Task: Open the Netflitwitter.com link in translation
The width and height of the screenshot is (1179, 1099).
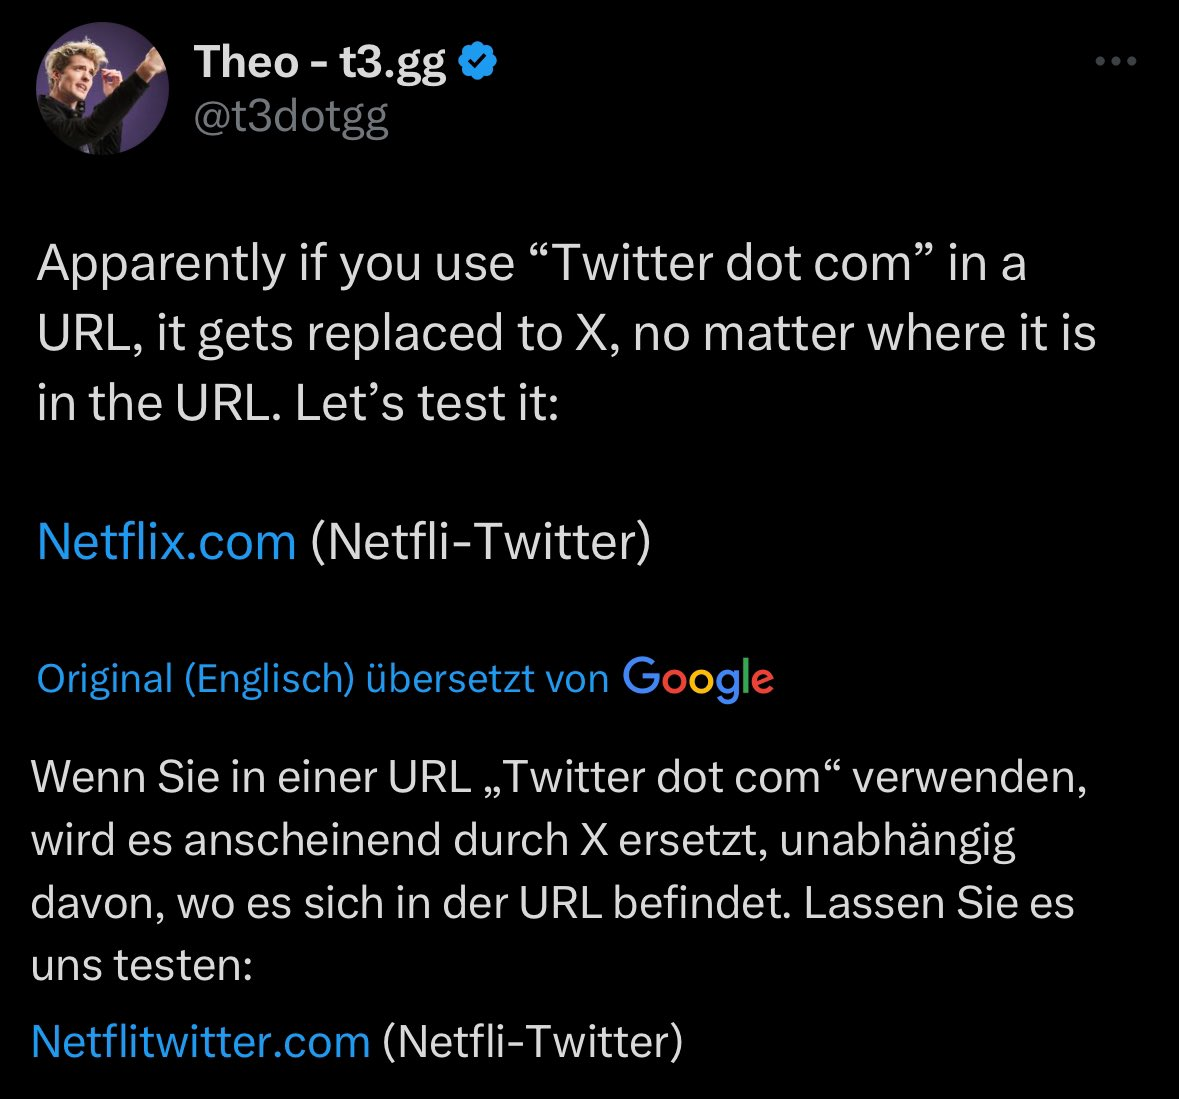Action: pos(201,1042)
